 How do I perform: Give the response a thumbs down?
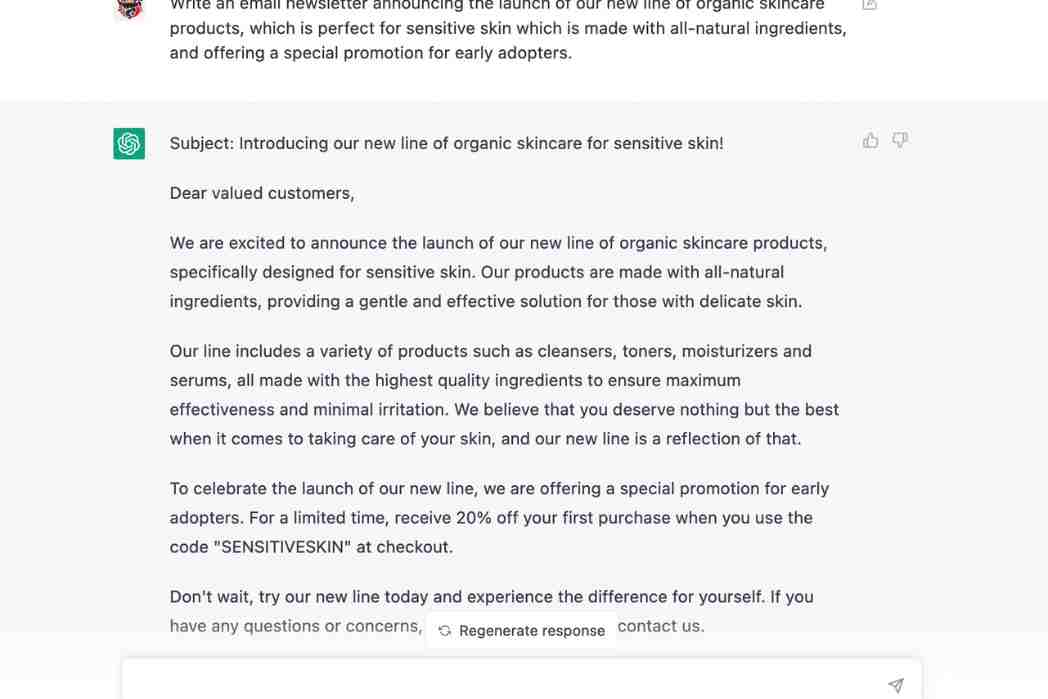900,140
